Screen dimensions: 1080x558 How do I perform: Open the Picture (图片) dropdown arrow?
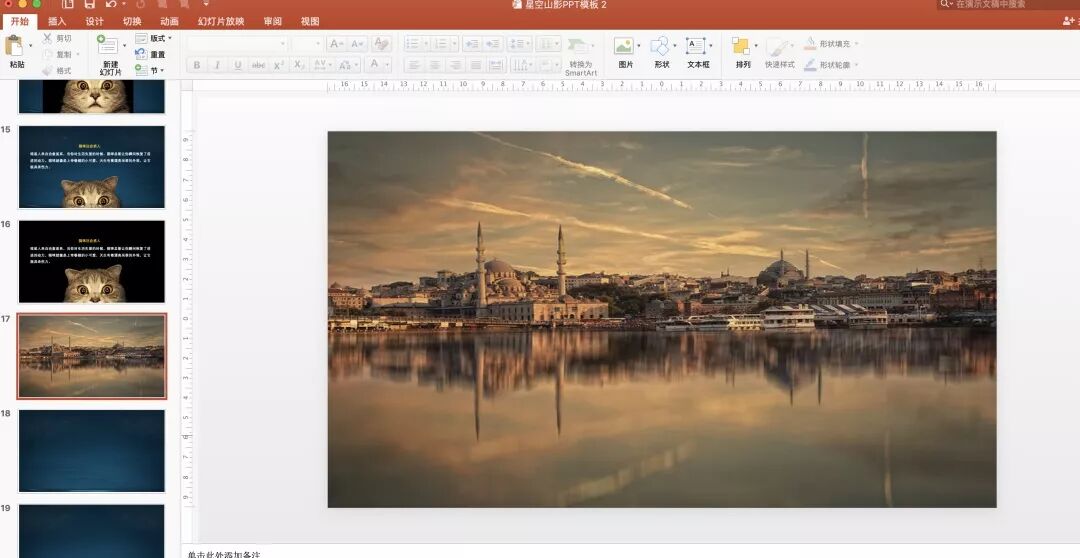[x=638, y=45]
